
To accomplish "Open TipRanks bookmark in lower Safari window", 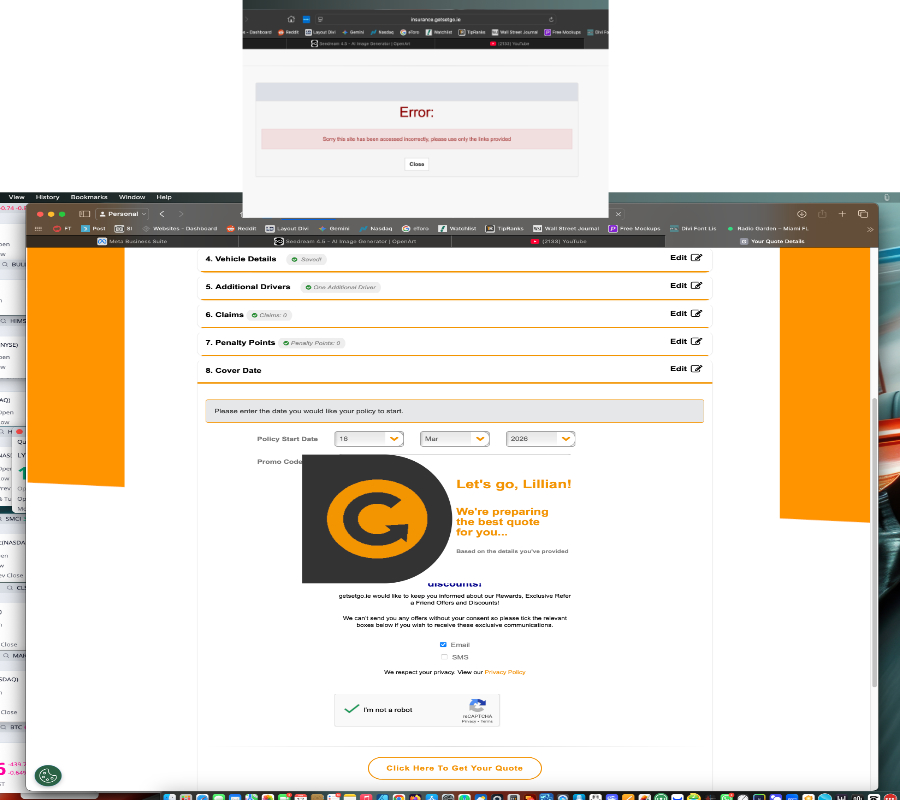I will (505, 228).
